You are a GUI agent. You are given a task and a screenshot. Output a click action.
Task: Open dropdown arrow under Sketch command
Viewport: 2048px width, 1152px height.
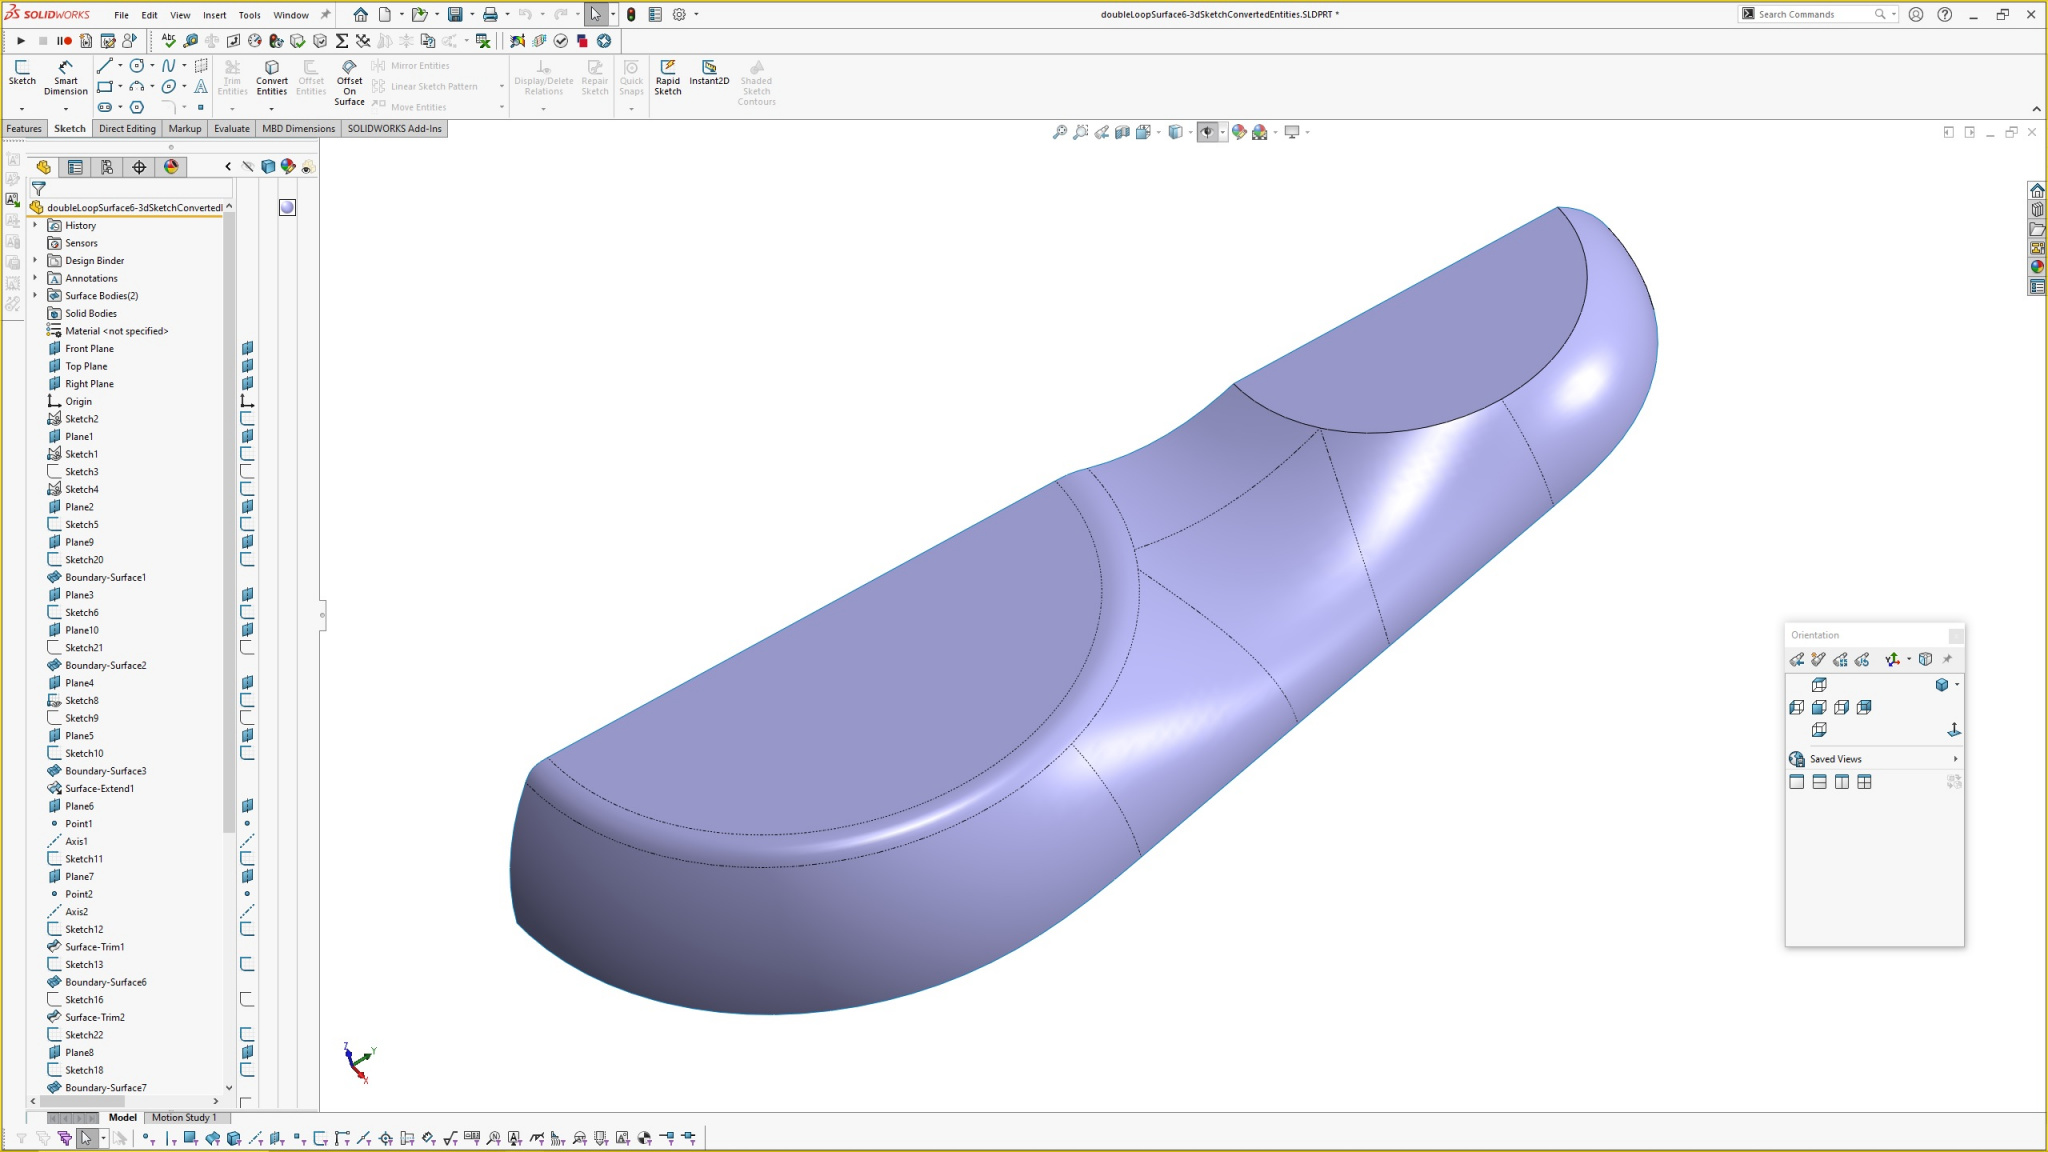(21, 108)
